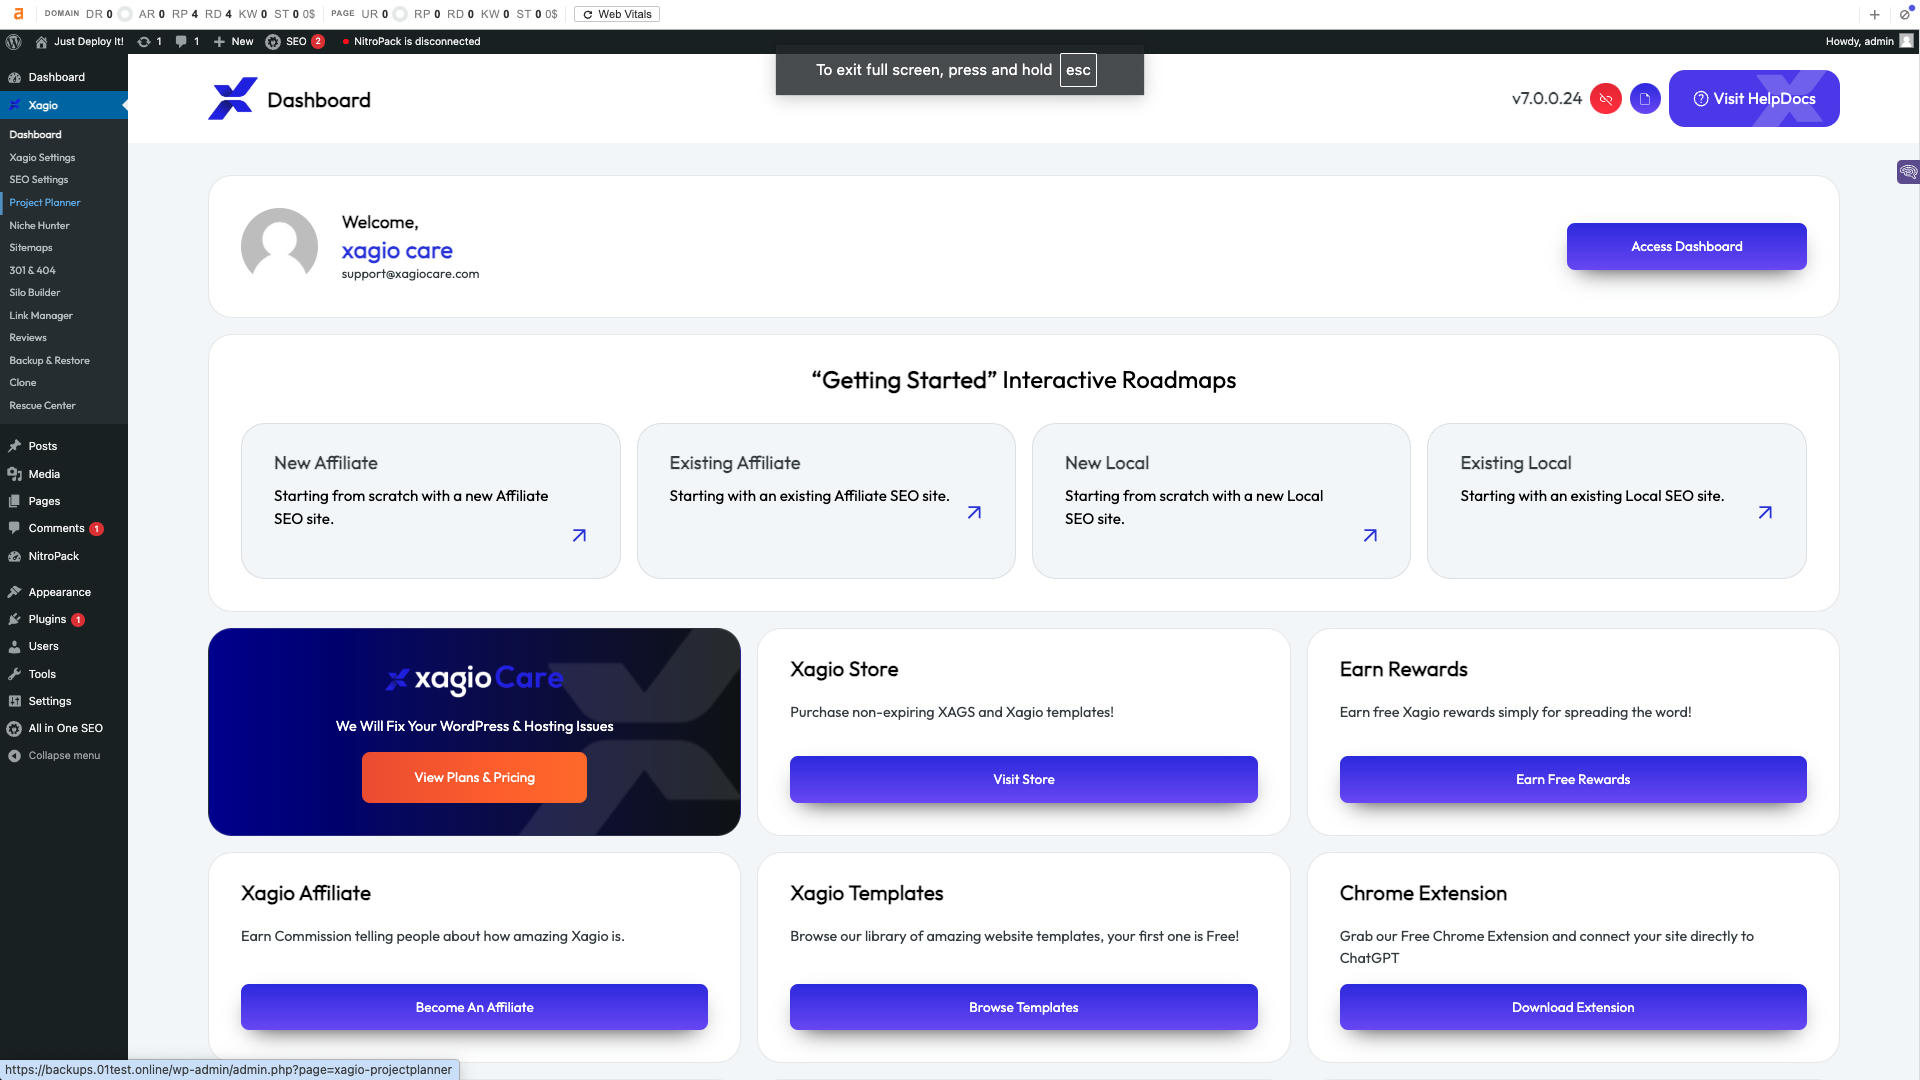This screenshot has width=1920, height=1080.
Task: Click the Download Extension button
Action: pos(1573,1007)
